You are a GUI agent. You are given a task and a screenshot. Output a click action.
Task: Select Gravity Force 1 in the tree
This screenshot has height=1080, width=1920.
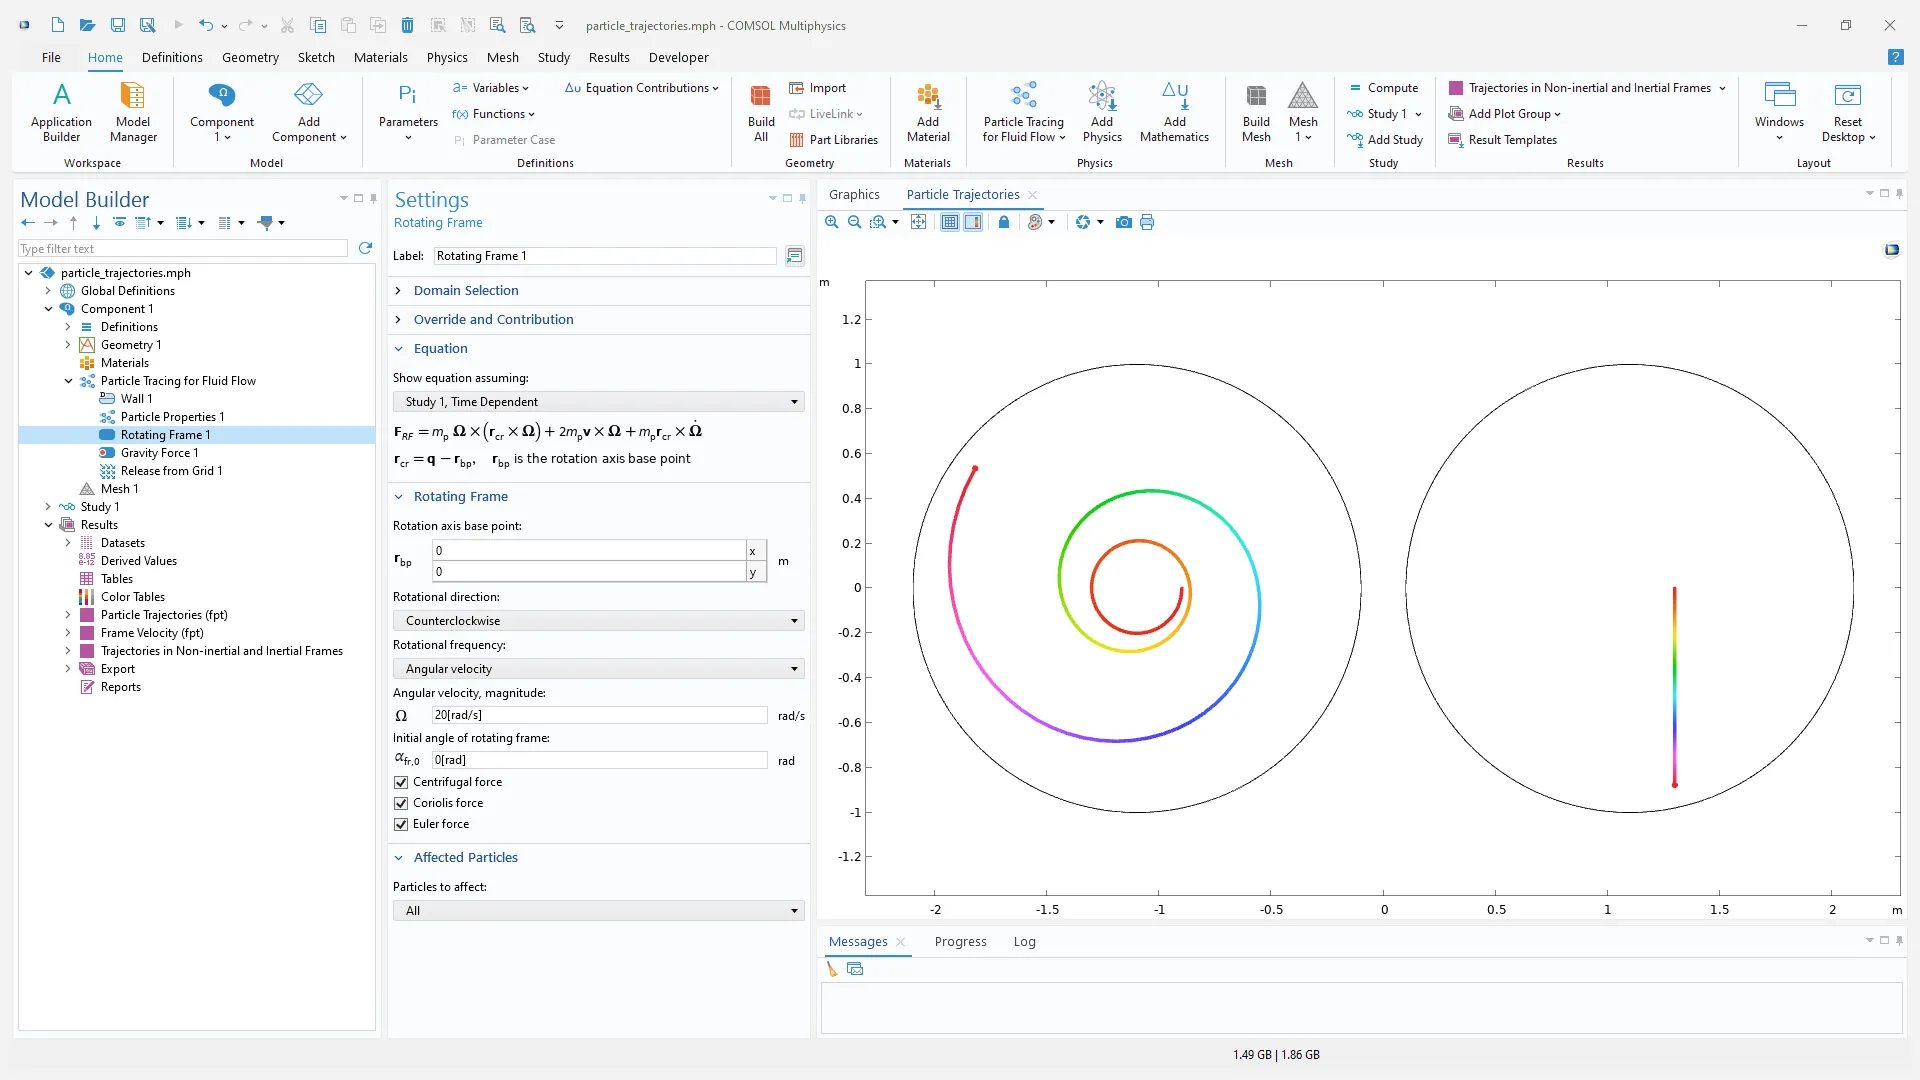[159, 453]
